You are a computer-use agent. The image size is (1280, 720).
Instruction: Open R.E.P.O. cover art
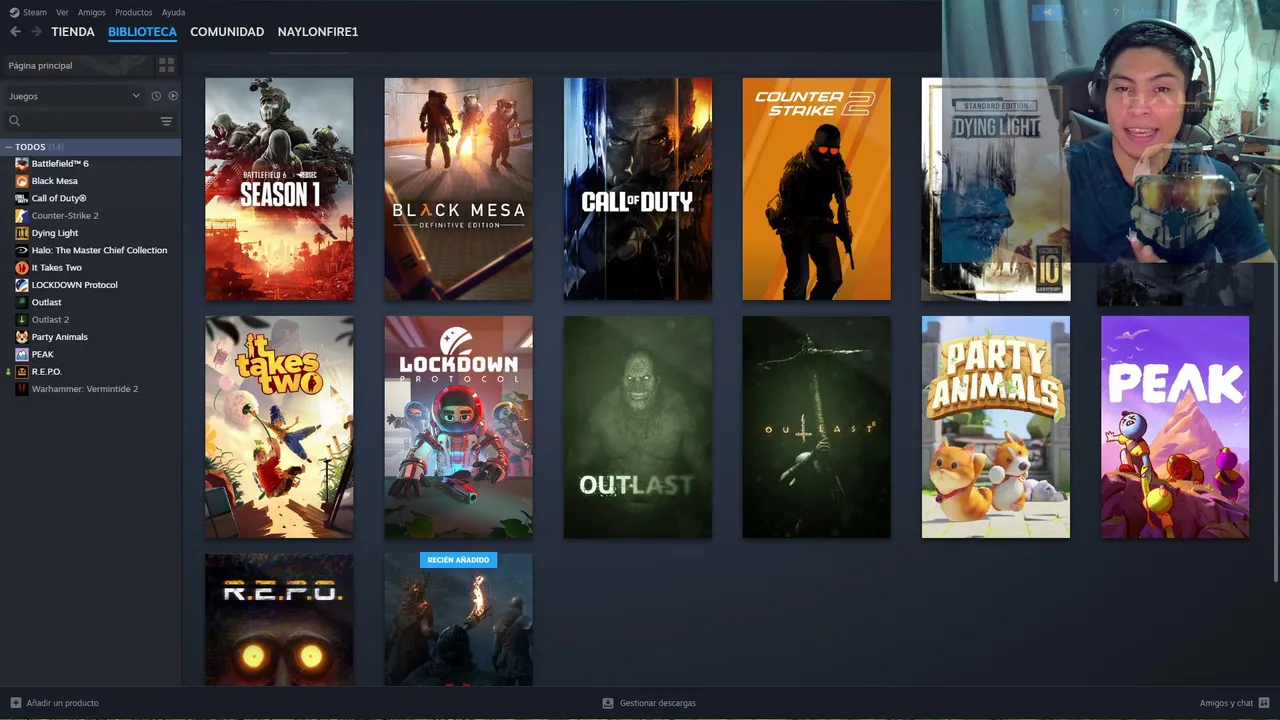pyautogui.click(x=279, y=620)
